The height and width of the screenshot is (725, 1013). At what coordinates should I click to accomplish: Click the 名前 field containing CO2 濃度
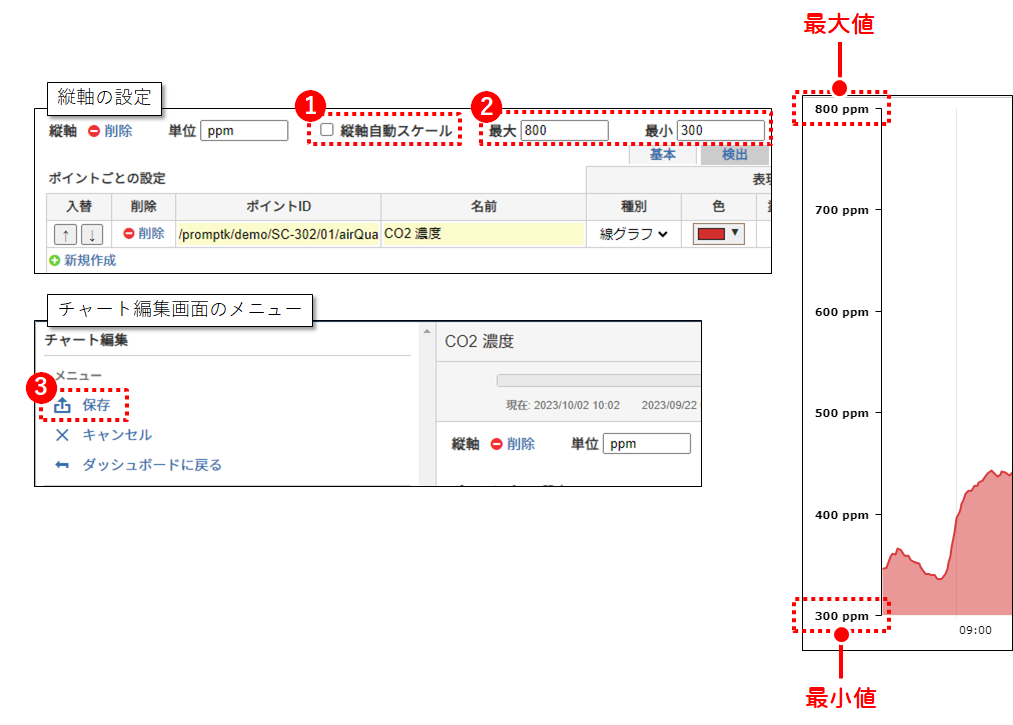tap(483, 234)
